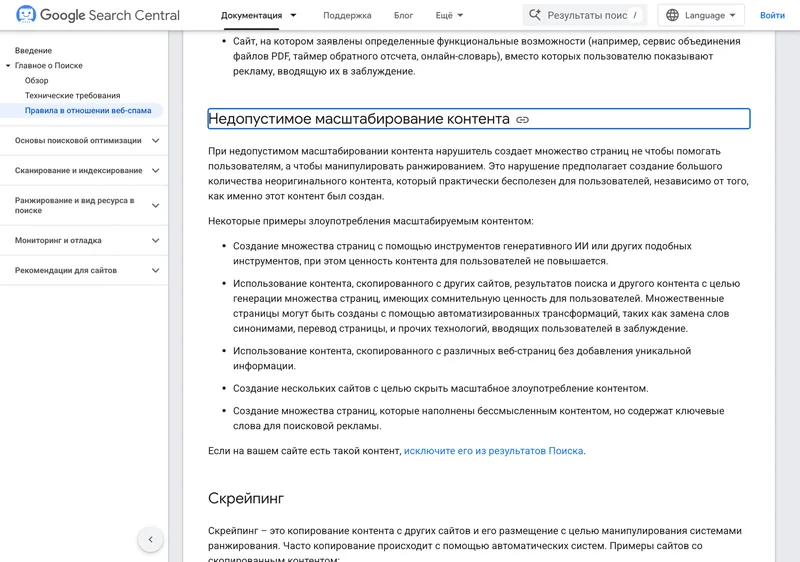Expand Ранжирование и вид ресурса chevron
The width and height of the screenshot is (800, 562).
click(x=156, y=205)
